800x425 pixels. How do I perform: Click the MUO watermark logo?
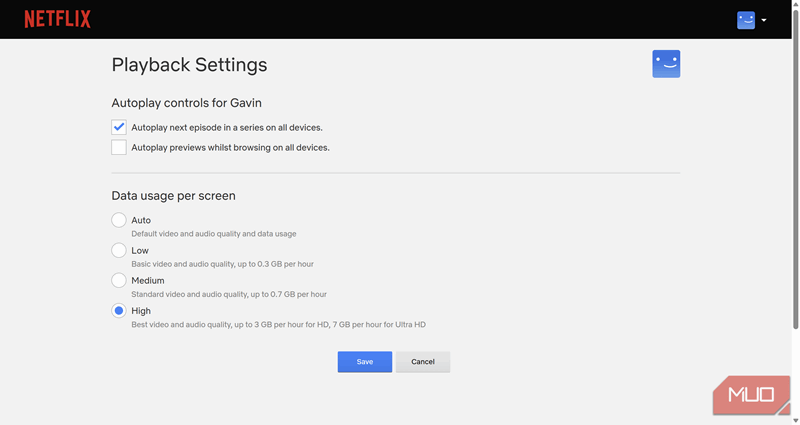pyautogui.click(x=750, y=395)
